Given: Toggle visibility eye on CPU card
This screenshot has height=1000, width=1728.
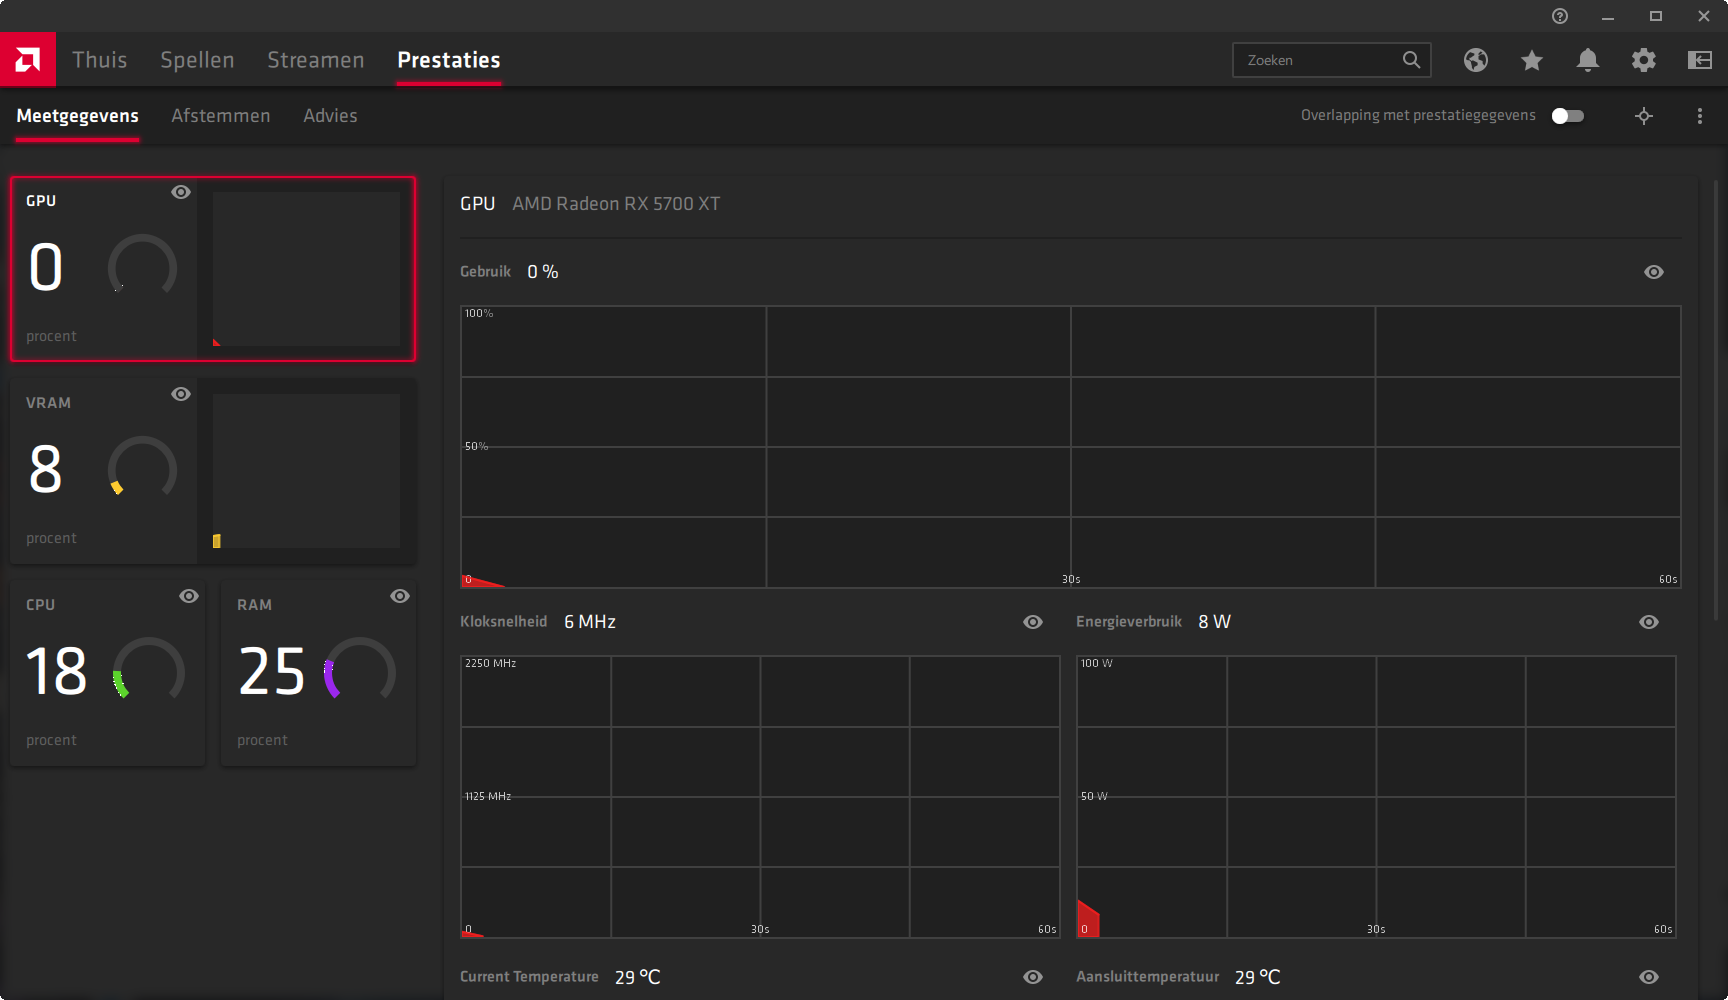Looking at the screenshot, I should coord(189,596).
